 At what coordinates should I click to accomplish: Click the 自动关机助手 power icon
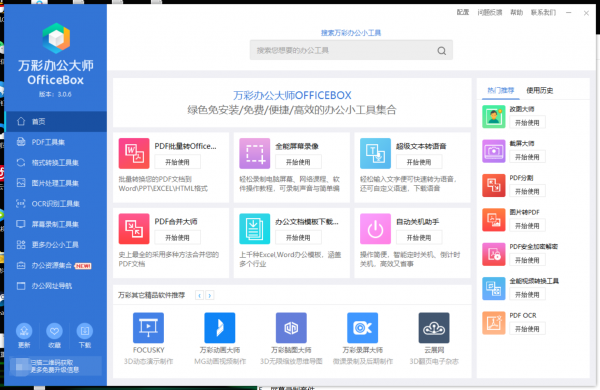pos(375,229)
